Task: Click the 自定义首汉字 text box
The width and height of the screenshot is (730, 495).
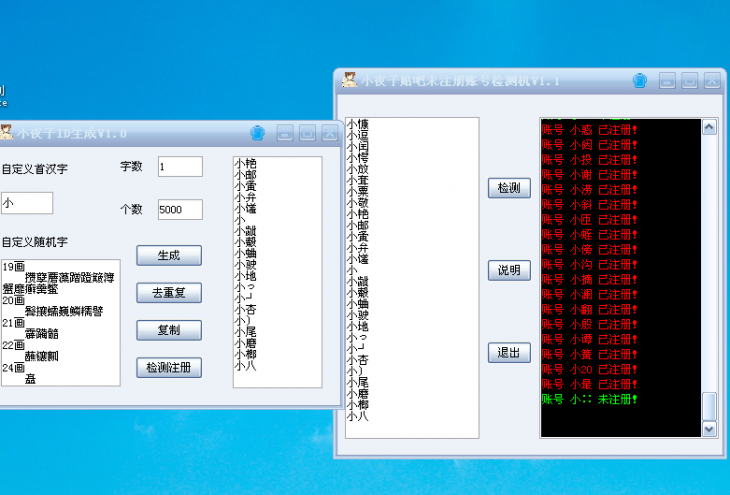Action: (26, 203)
